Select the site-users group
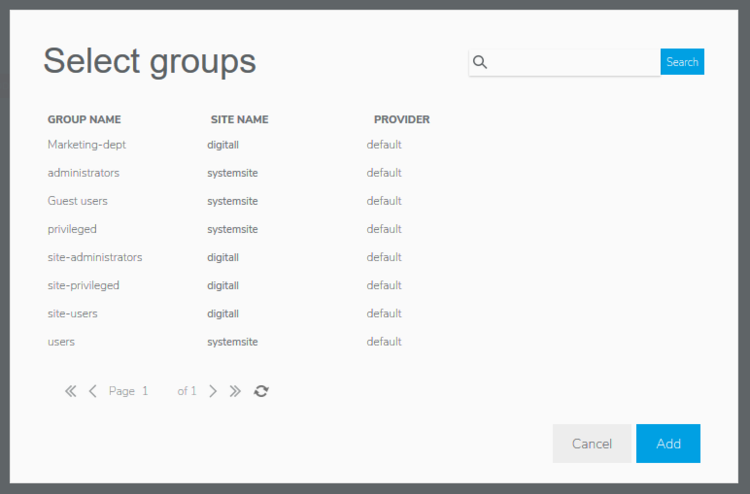Screen dimensions: 750x494 (72, 314)
